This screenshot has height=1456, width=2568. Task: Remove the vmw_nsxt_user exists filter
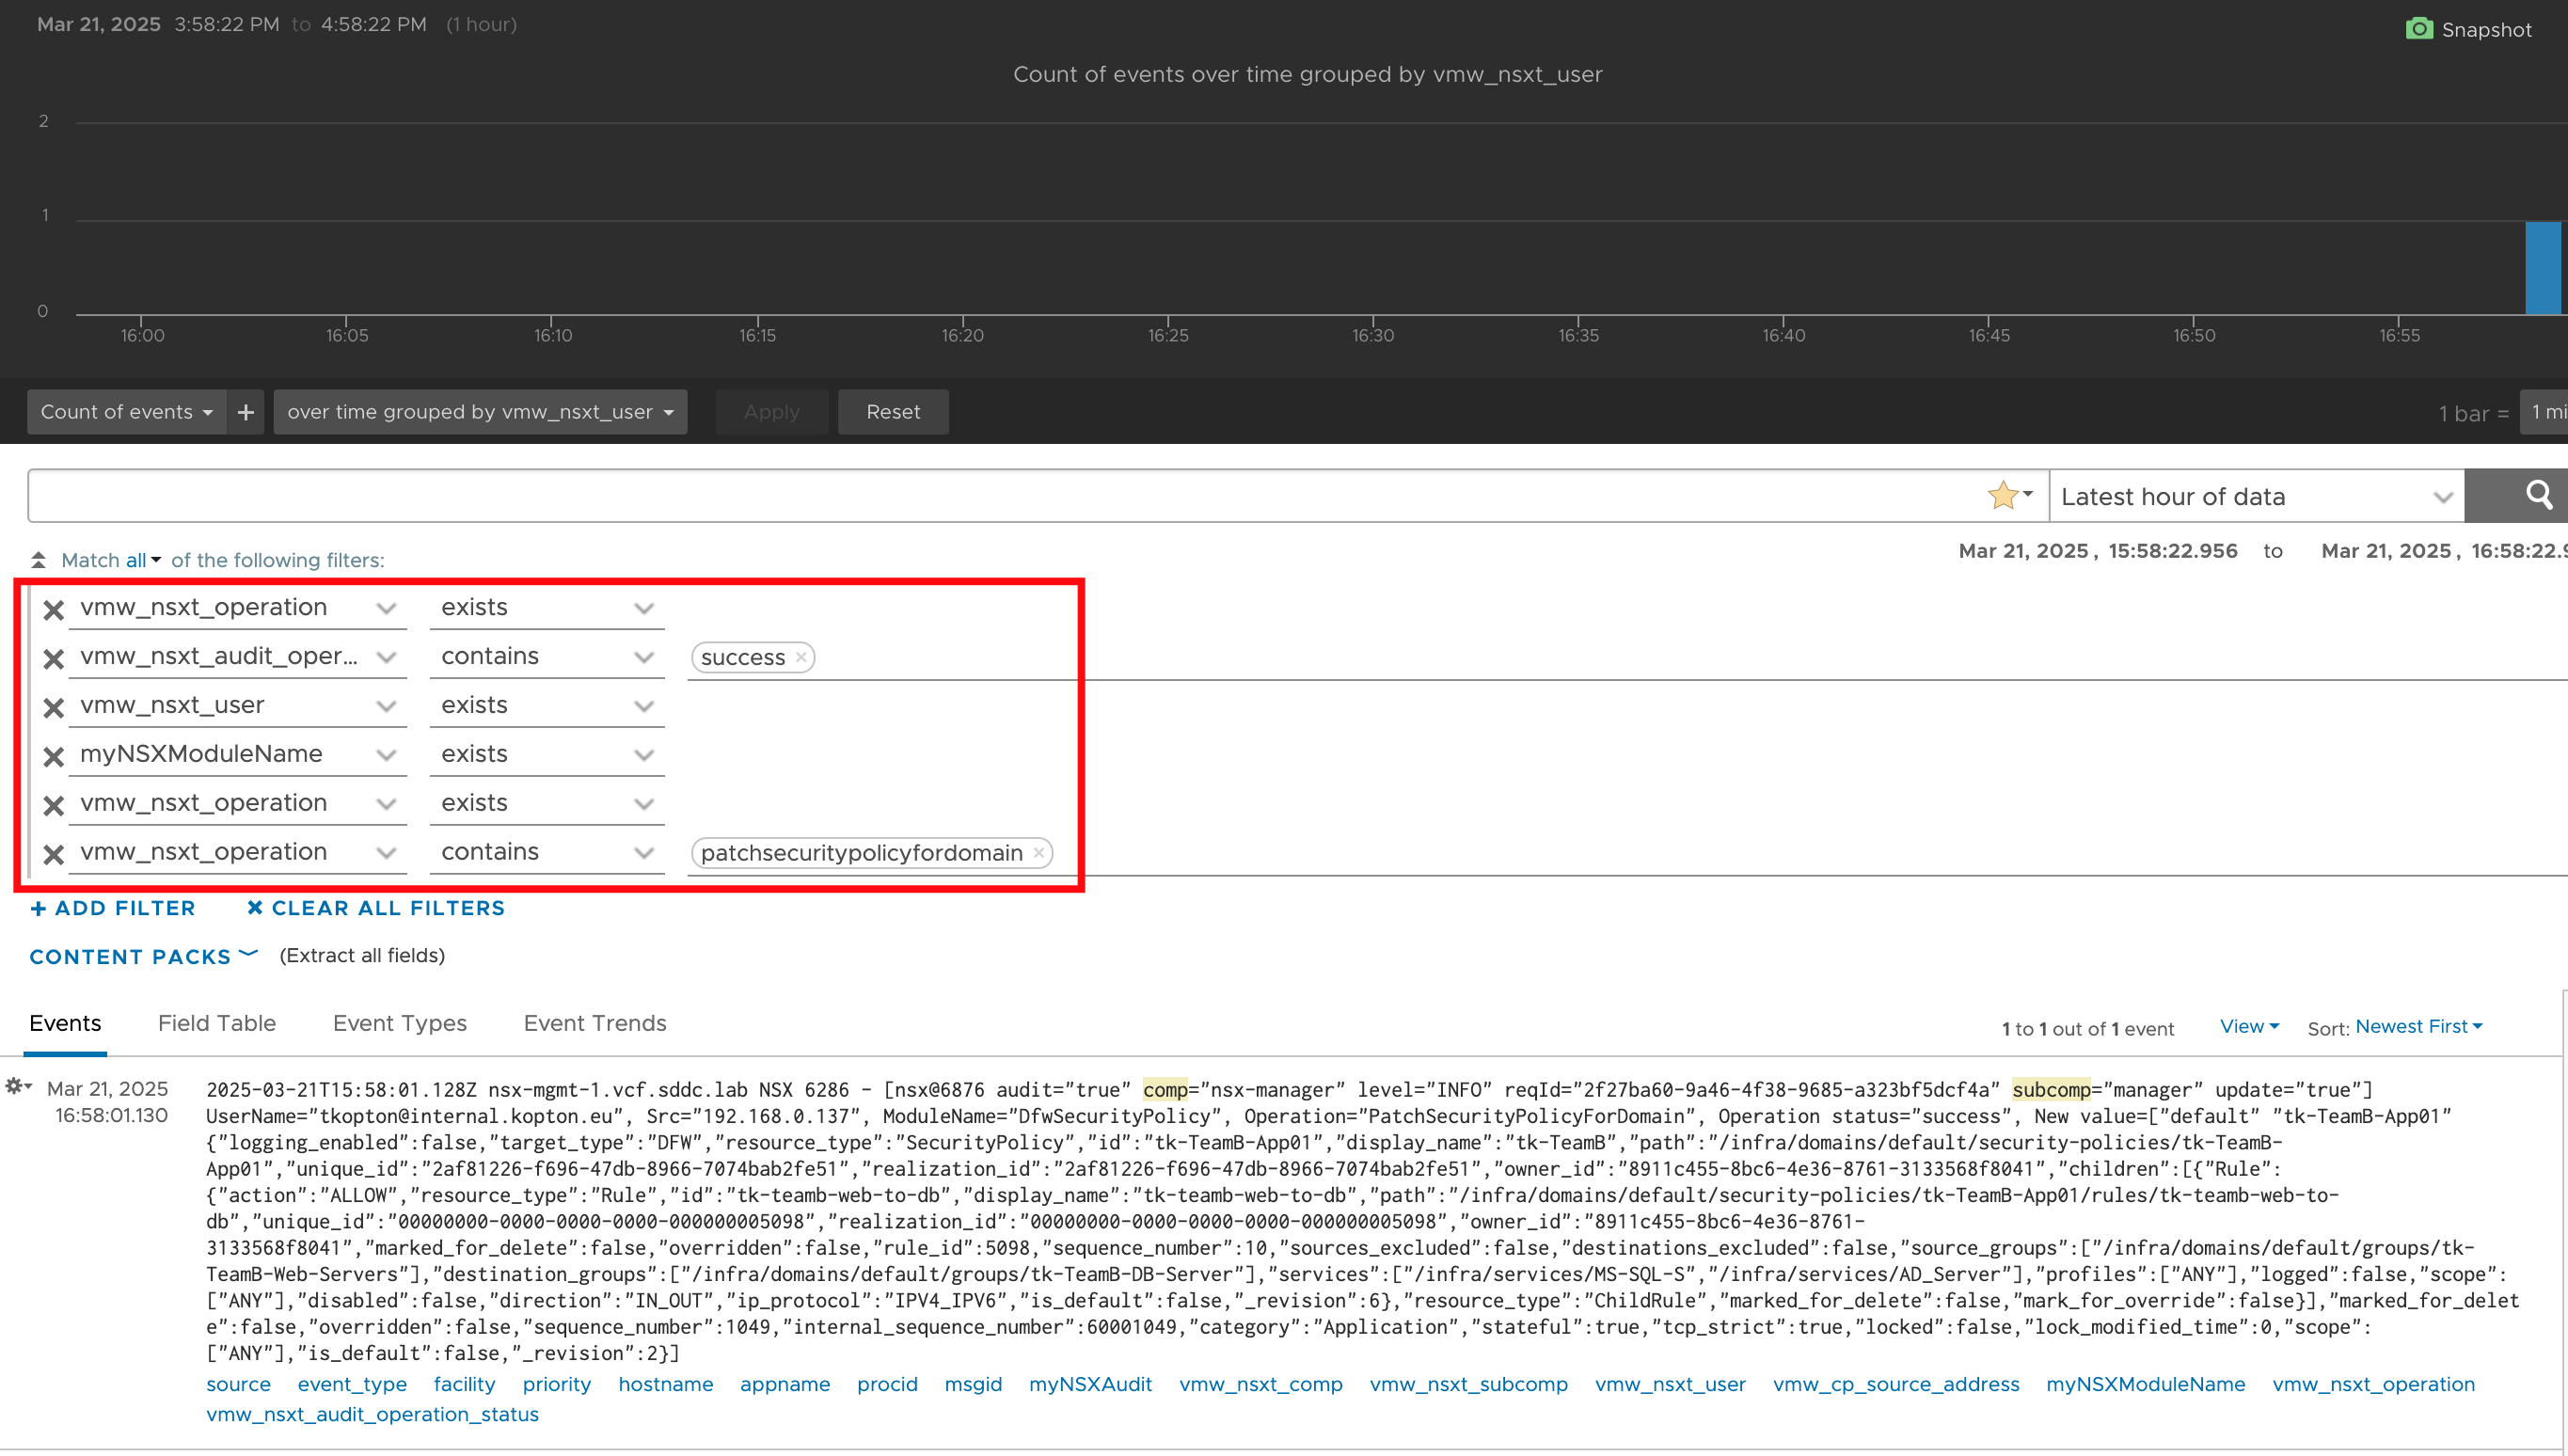(54, 707)
